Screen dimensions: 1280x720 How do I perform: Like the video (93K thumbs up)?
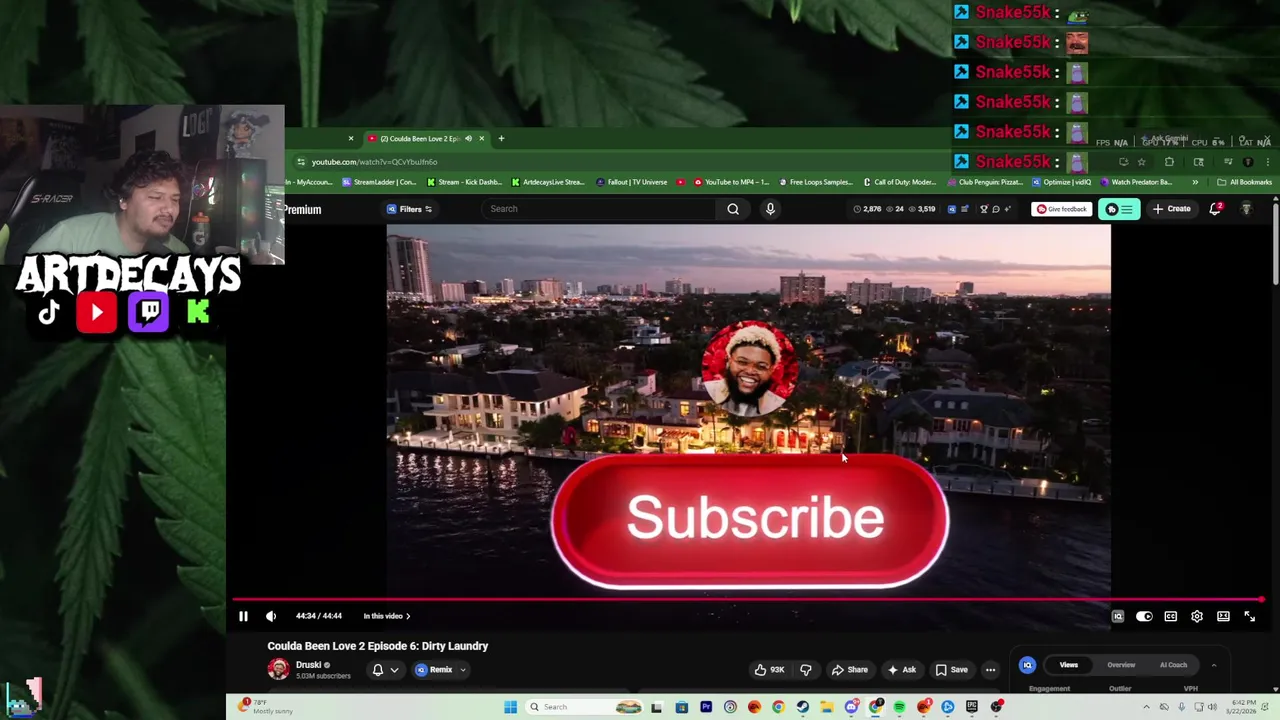click(x=769, y=670)
